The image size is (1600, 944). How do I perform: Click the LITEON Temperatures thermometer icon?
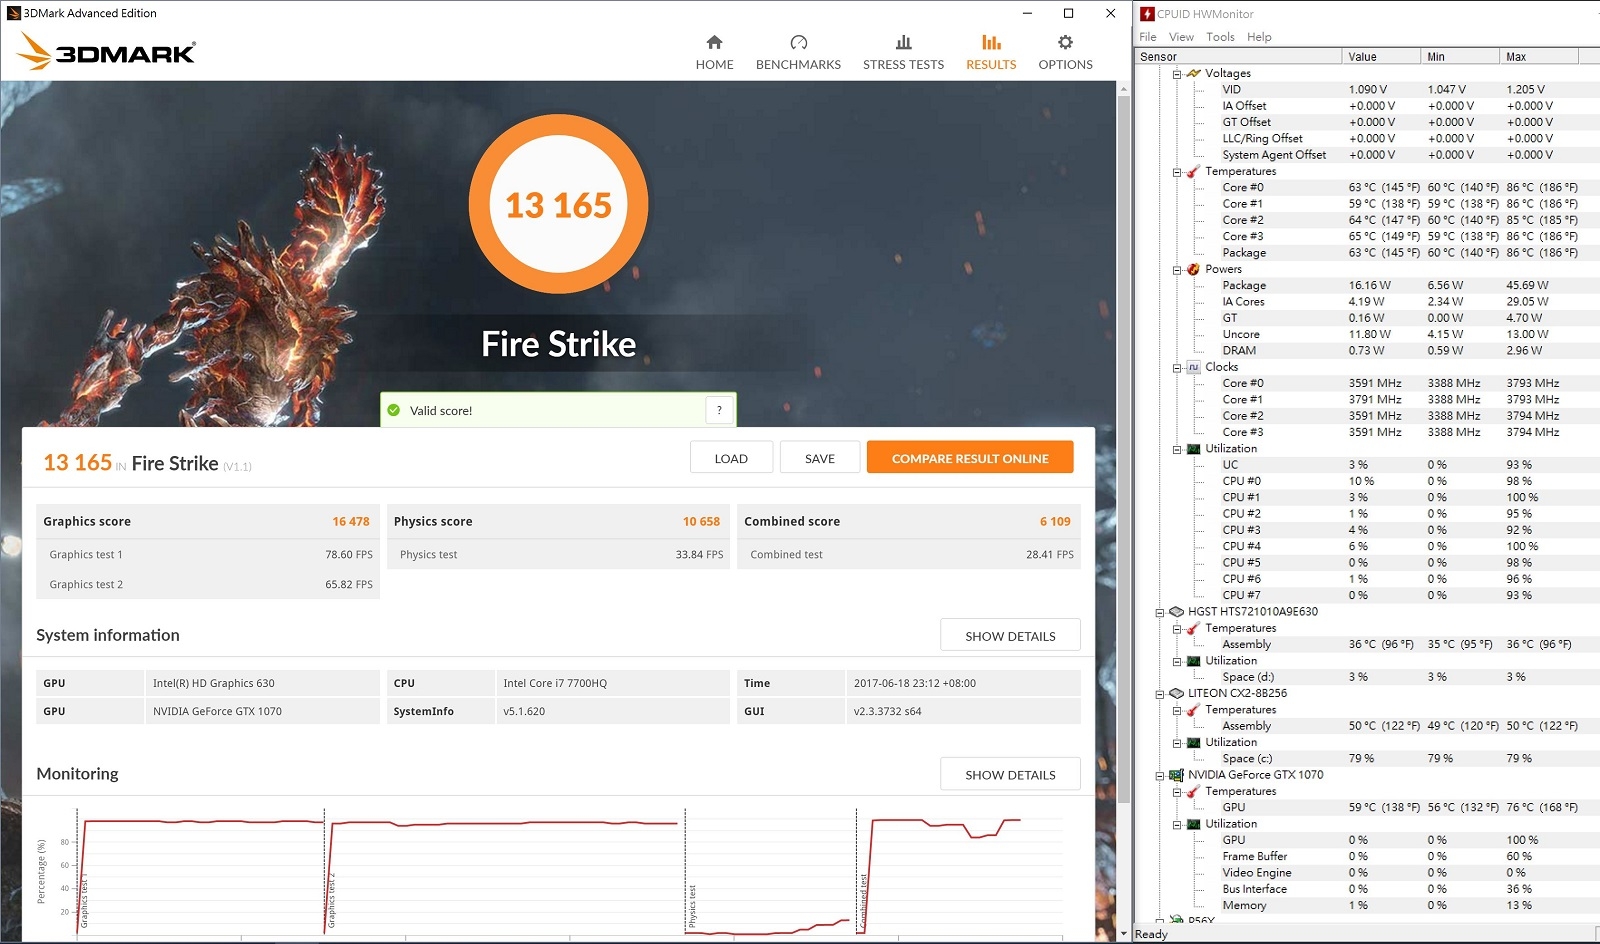point(1193,710)
